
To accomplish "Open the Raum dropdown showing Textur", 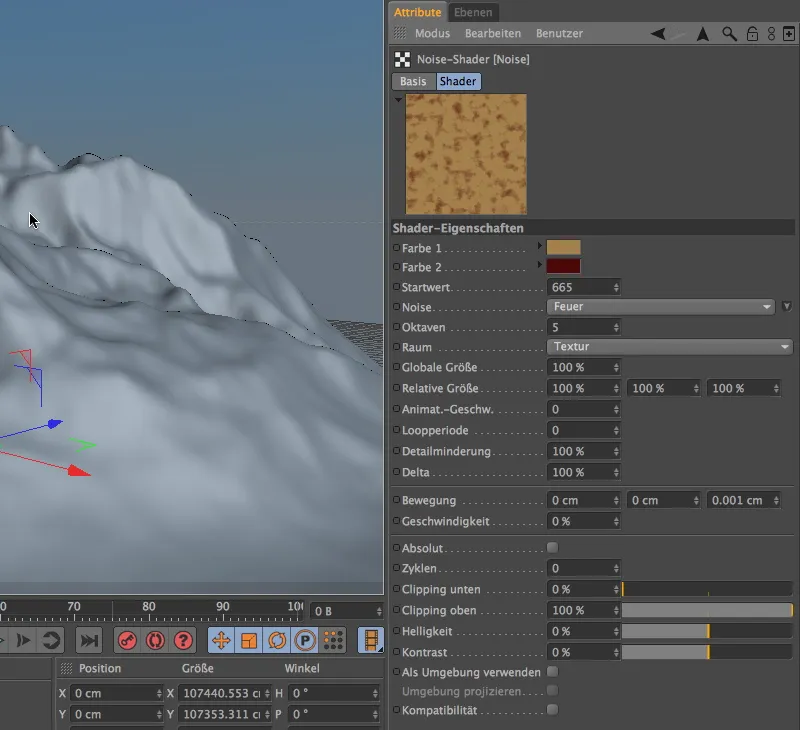I will click(670, 347).
